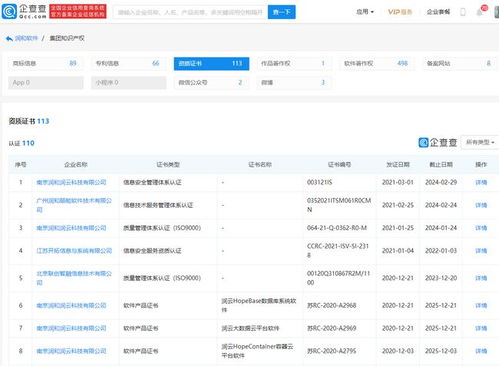Select certificate number 0352021ITSM061R0CMN
Viewport: 499px width, 366px height.
(x=339, y=205)
